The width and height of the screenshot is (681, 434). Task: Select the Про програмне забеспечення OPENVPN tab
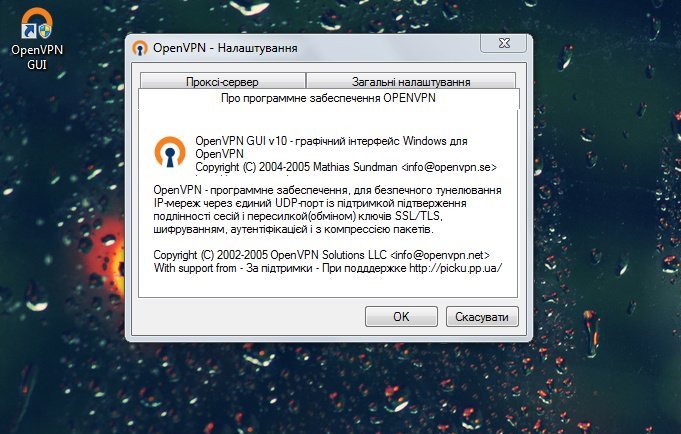[x=328, y=98]
